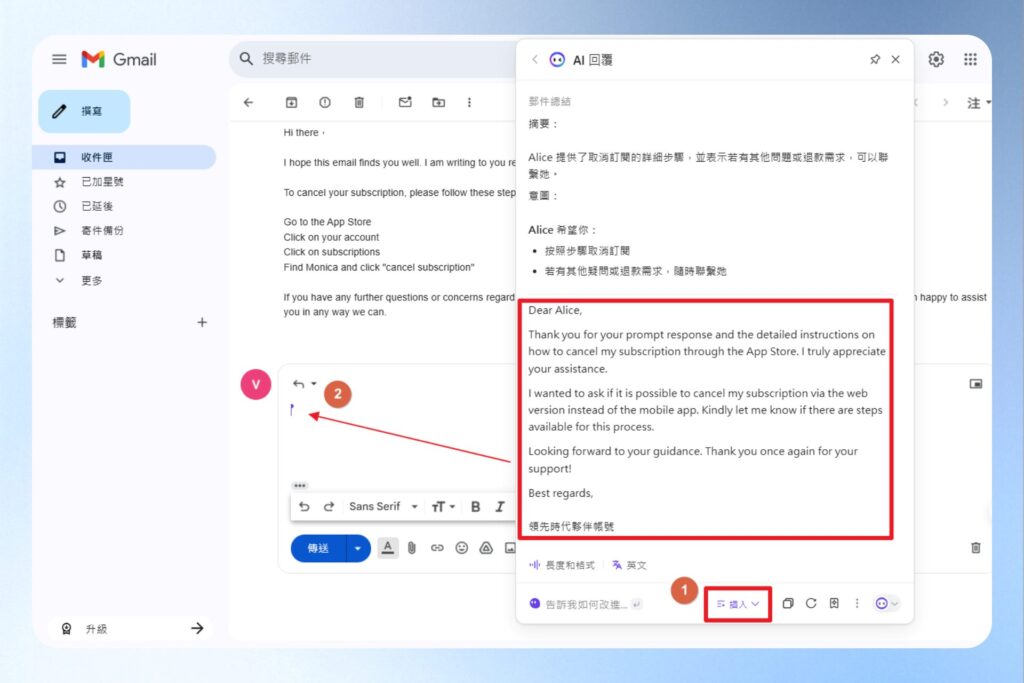This screenshot has height=683, width=1024.
Task: Delete the email with trash icon
Action: click(359, 102)
